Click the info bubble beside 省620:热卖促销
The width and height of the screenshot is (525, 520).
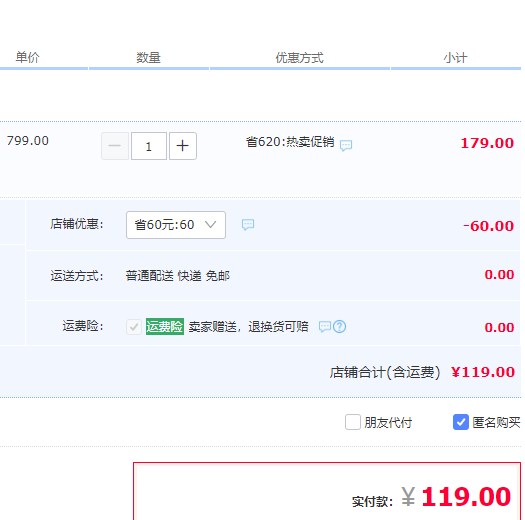[x=346, y=145]
